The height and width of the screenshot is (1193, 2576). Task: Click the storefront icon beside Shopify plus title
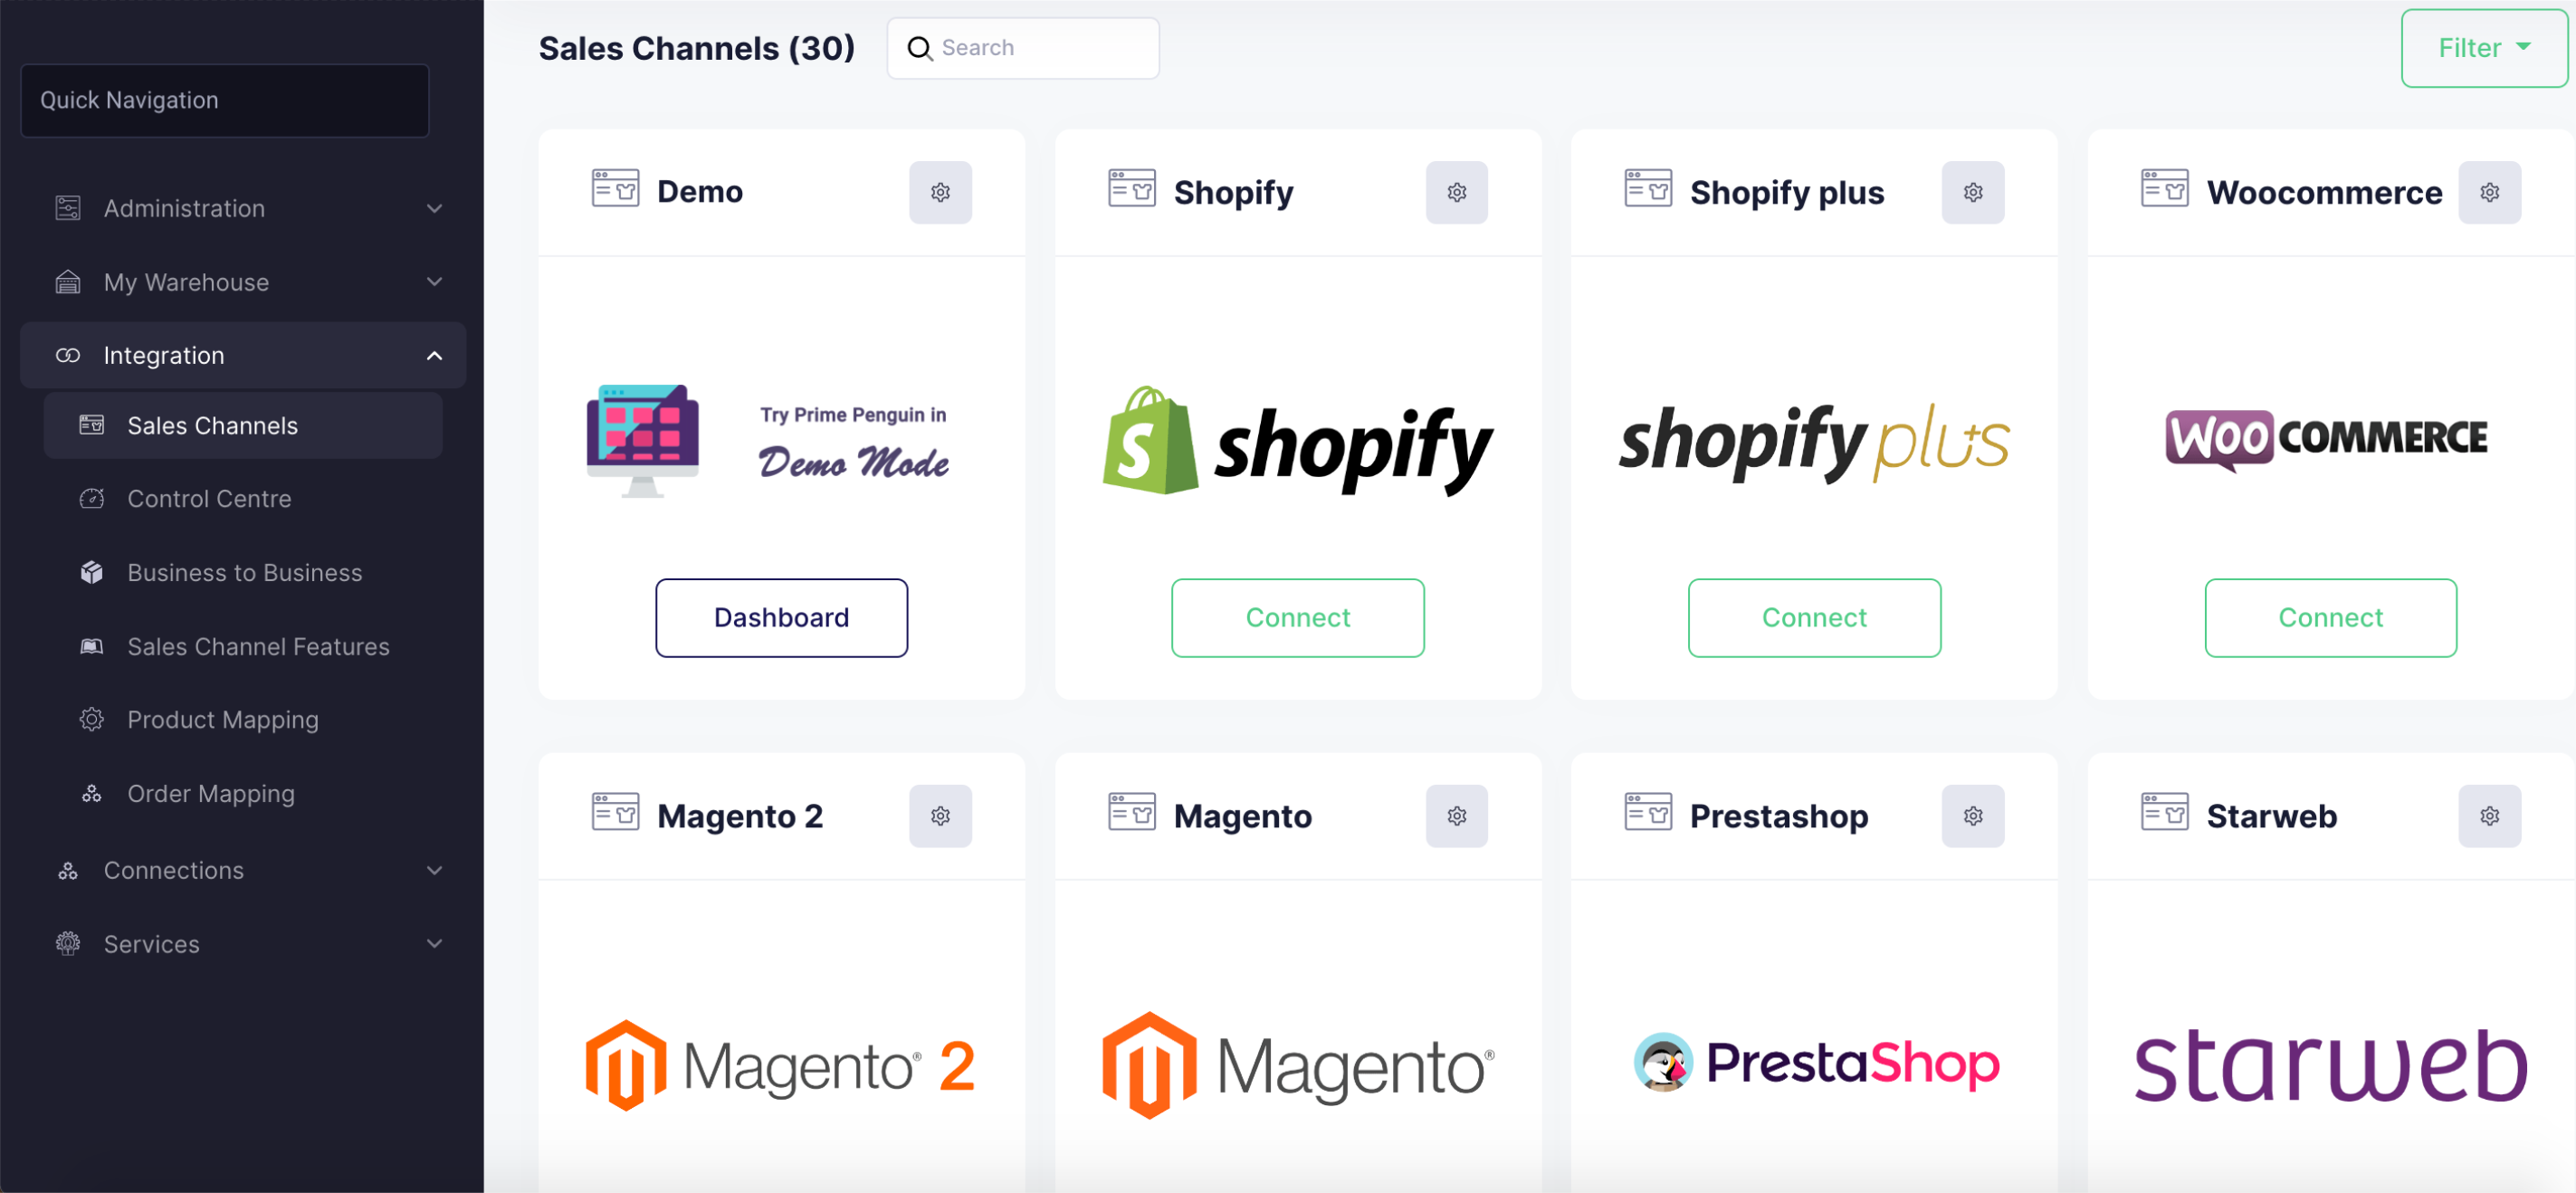[x=1647, y=189]
